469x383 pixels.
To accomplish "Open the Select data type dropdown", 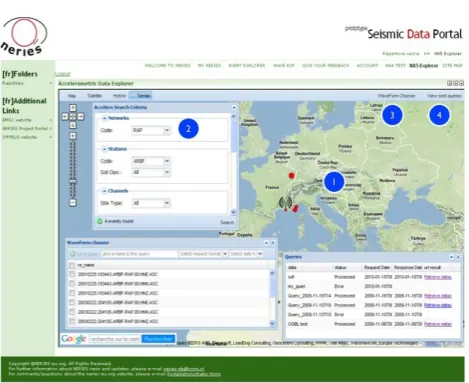I will (x=260, y=254).
